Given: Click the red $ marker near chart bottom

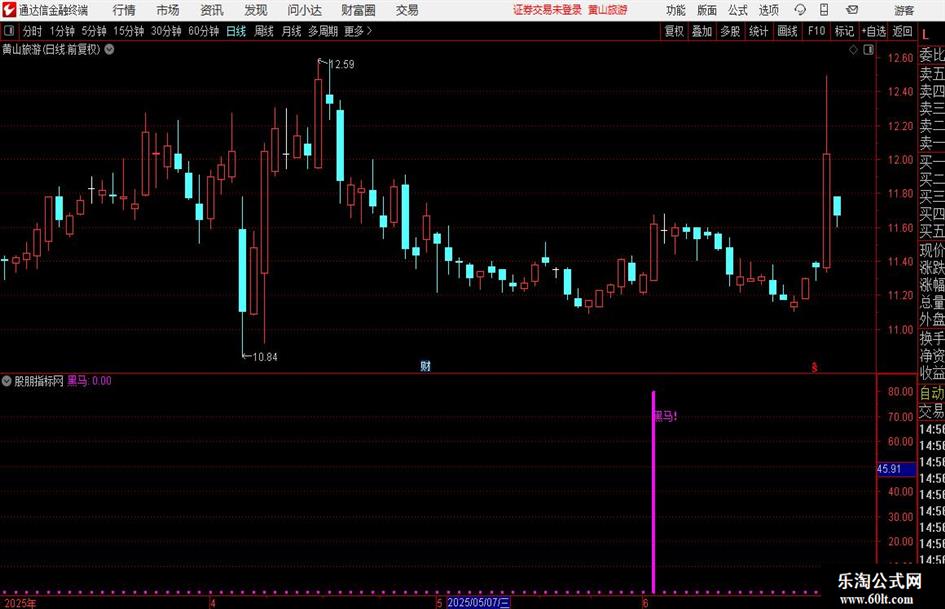Looking at the screenshot, I should tap(815, 367).
